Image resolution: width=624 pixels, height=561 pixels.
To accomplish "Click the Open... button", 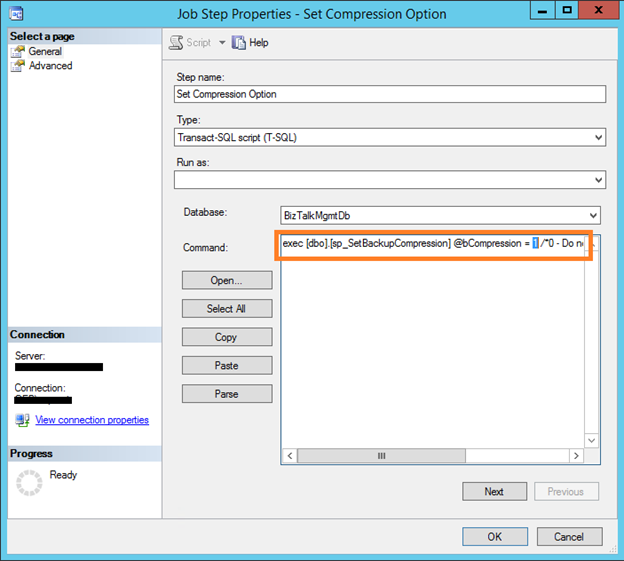I will point(227,280).
